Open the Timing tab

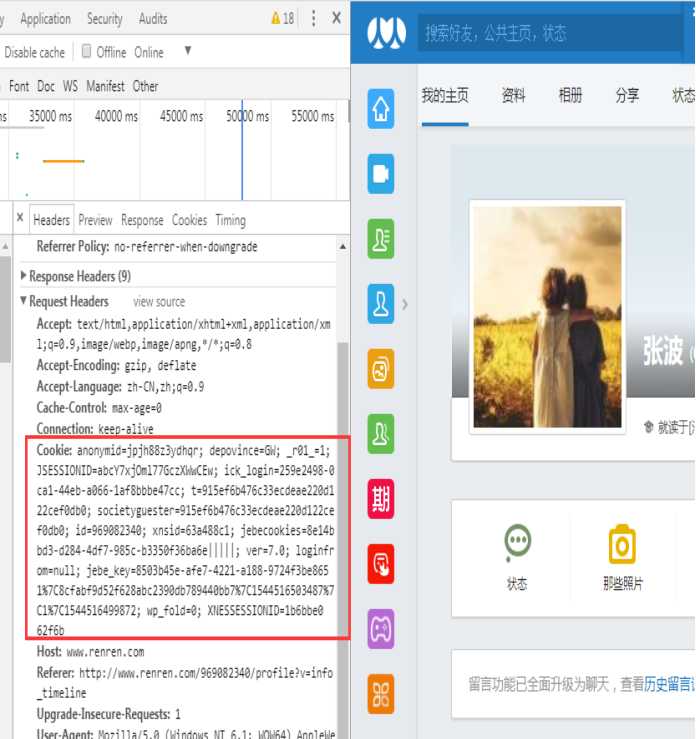click(x=230, y=220)
